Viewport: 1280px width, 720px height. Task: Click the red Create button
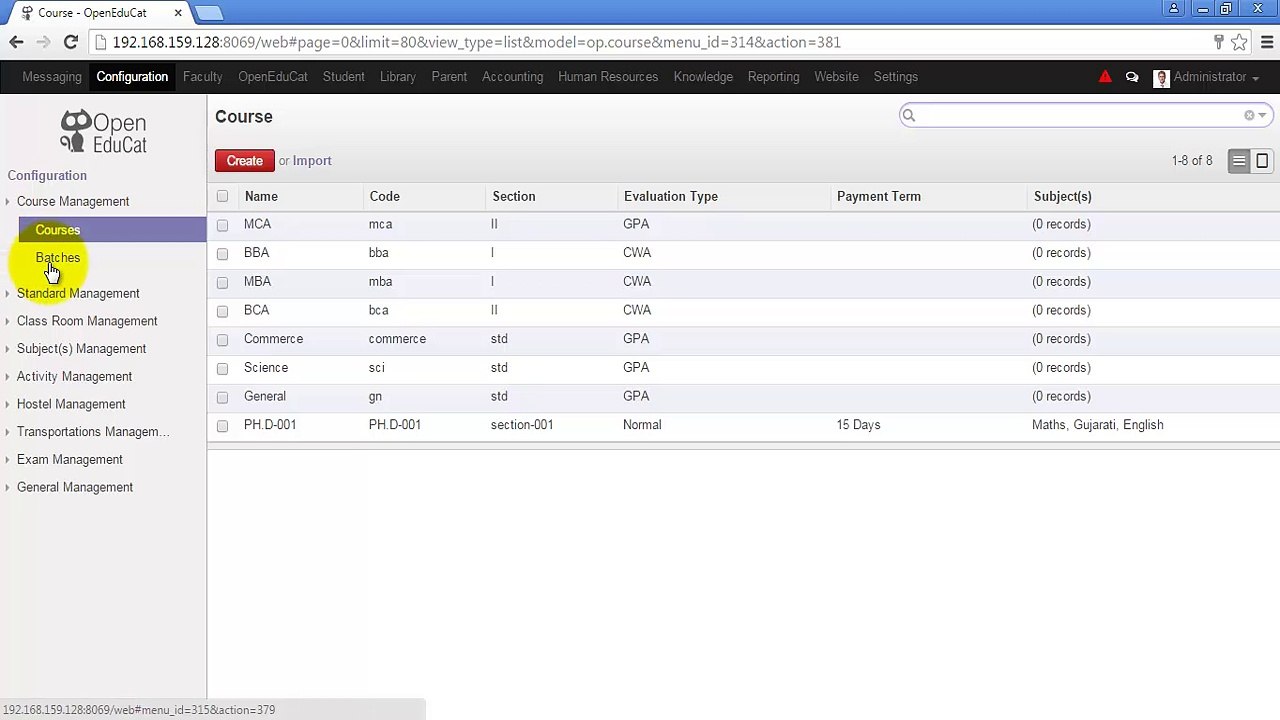point(245,161)
